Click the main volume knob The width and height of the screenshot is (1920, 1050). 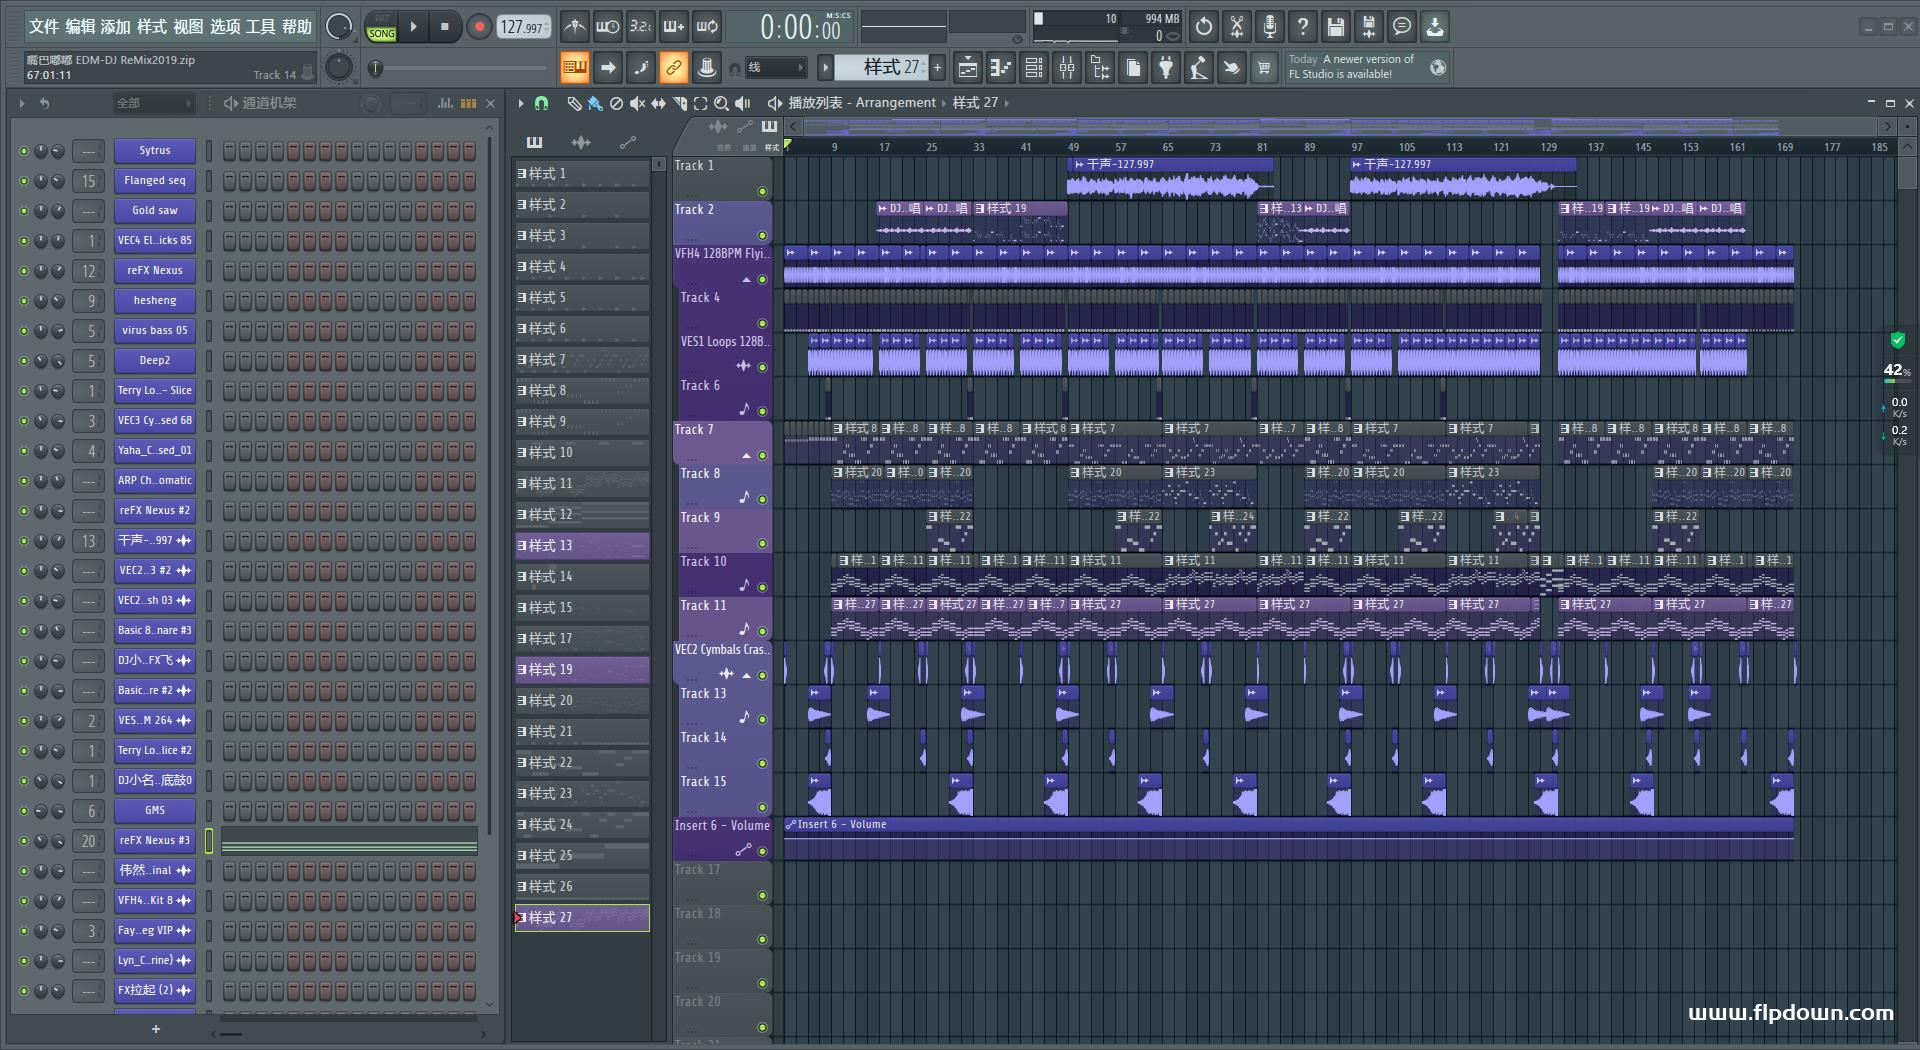pyautogui.click(x=339, y=27)
